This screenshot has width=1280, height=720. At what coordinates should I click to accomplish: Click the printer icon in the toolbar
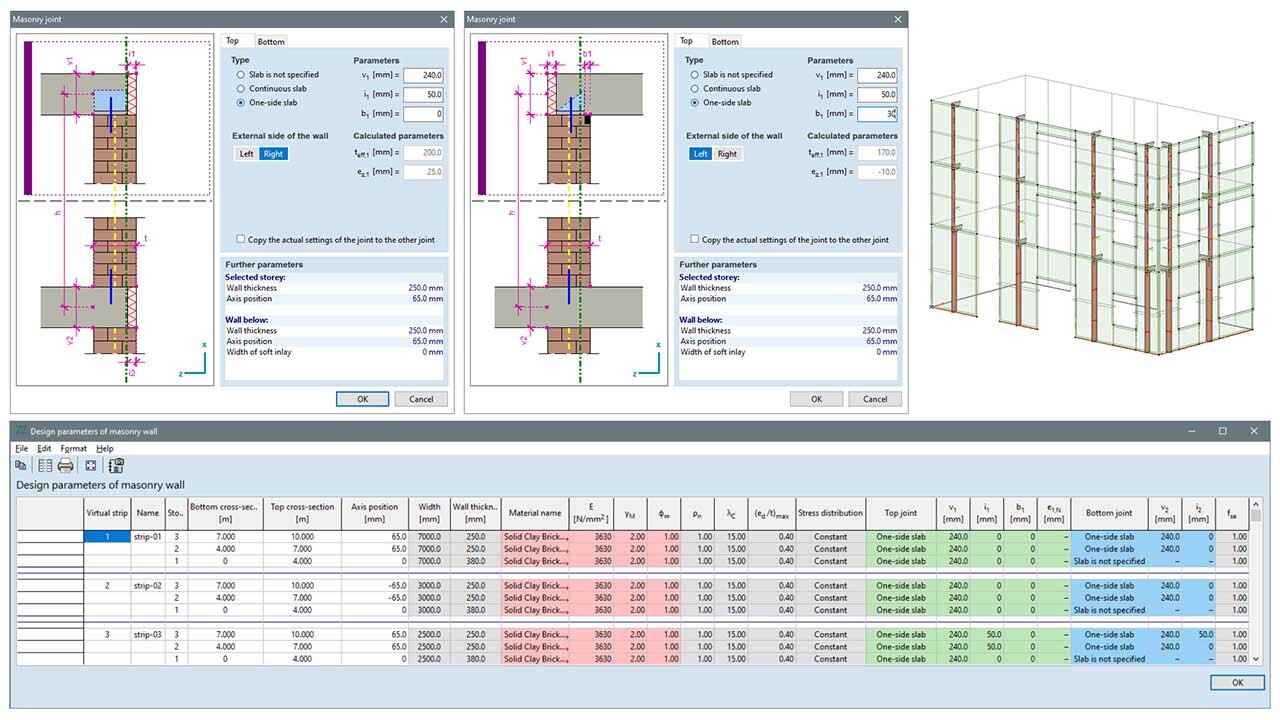pos(66,465)
